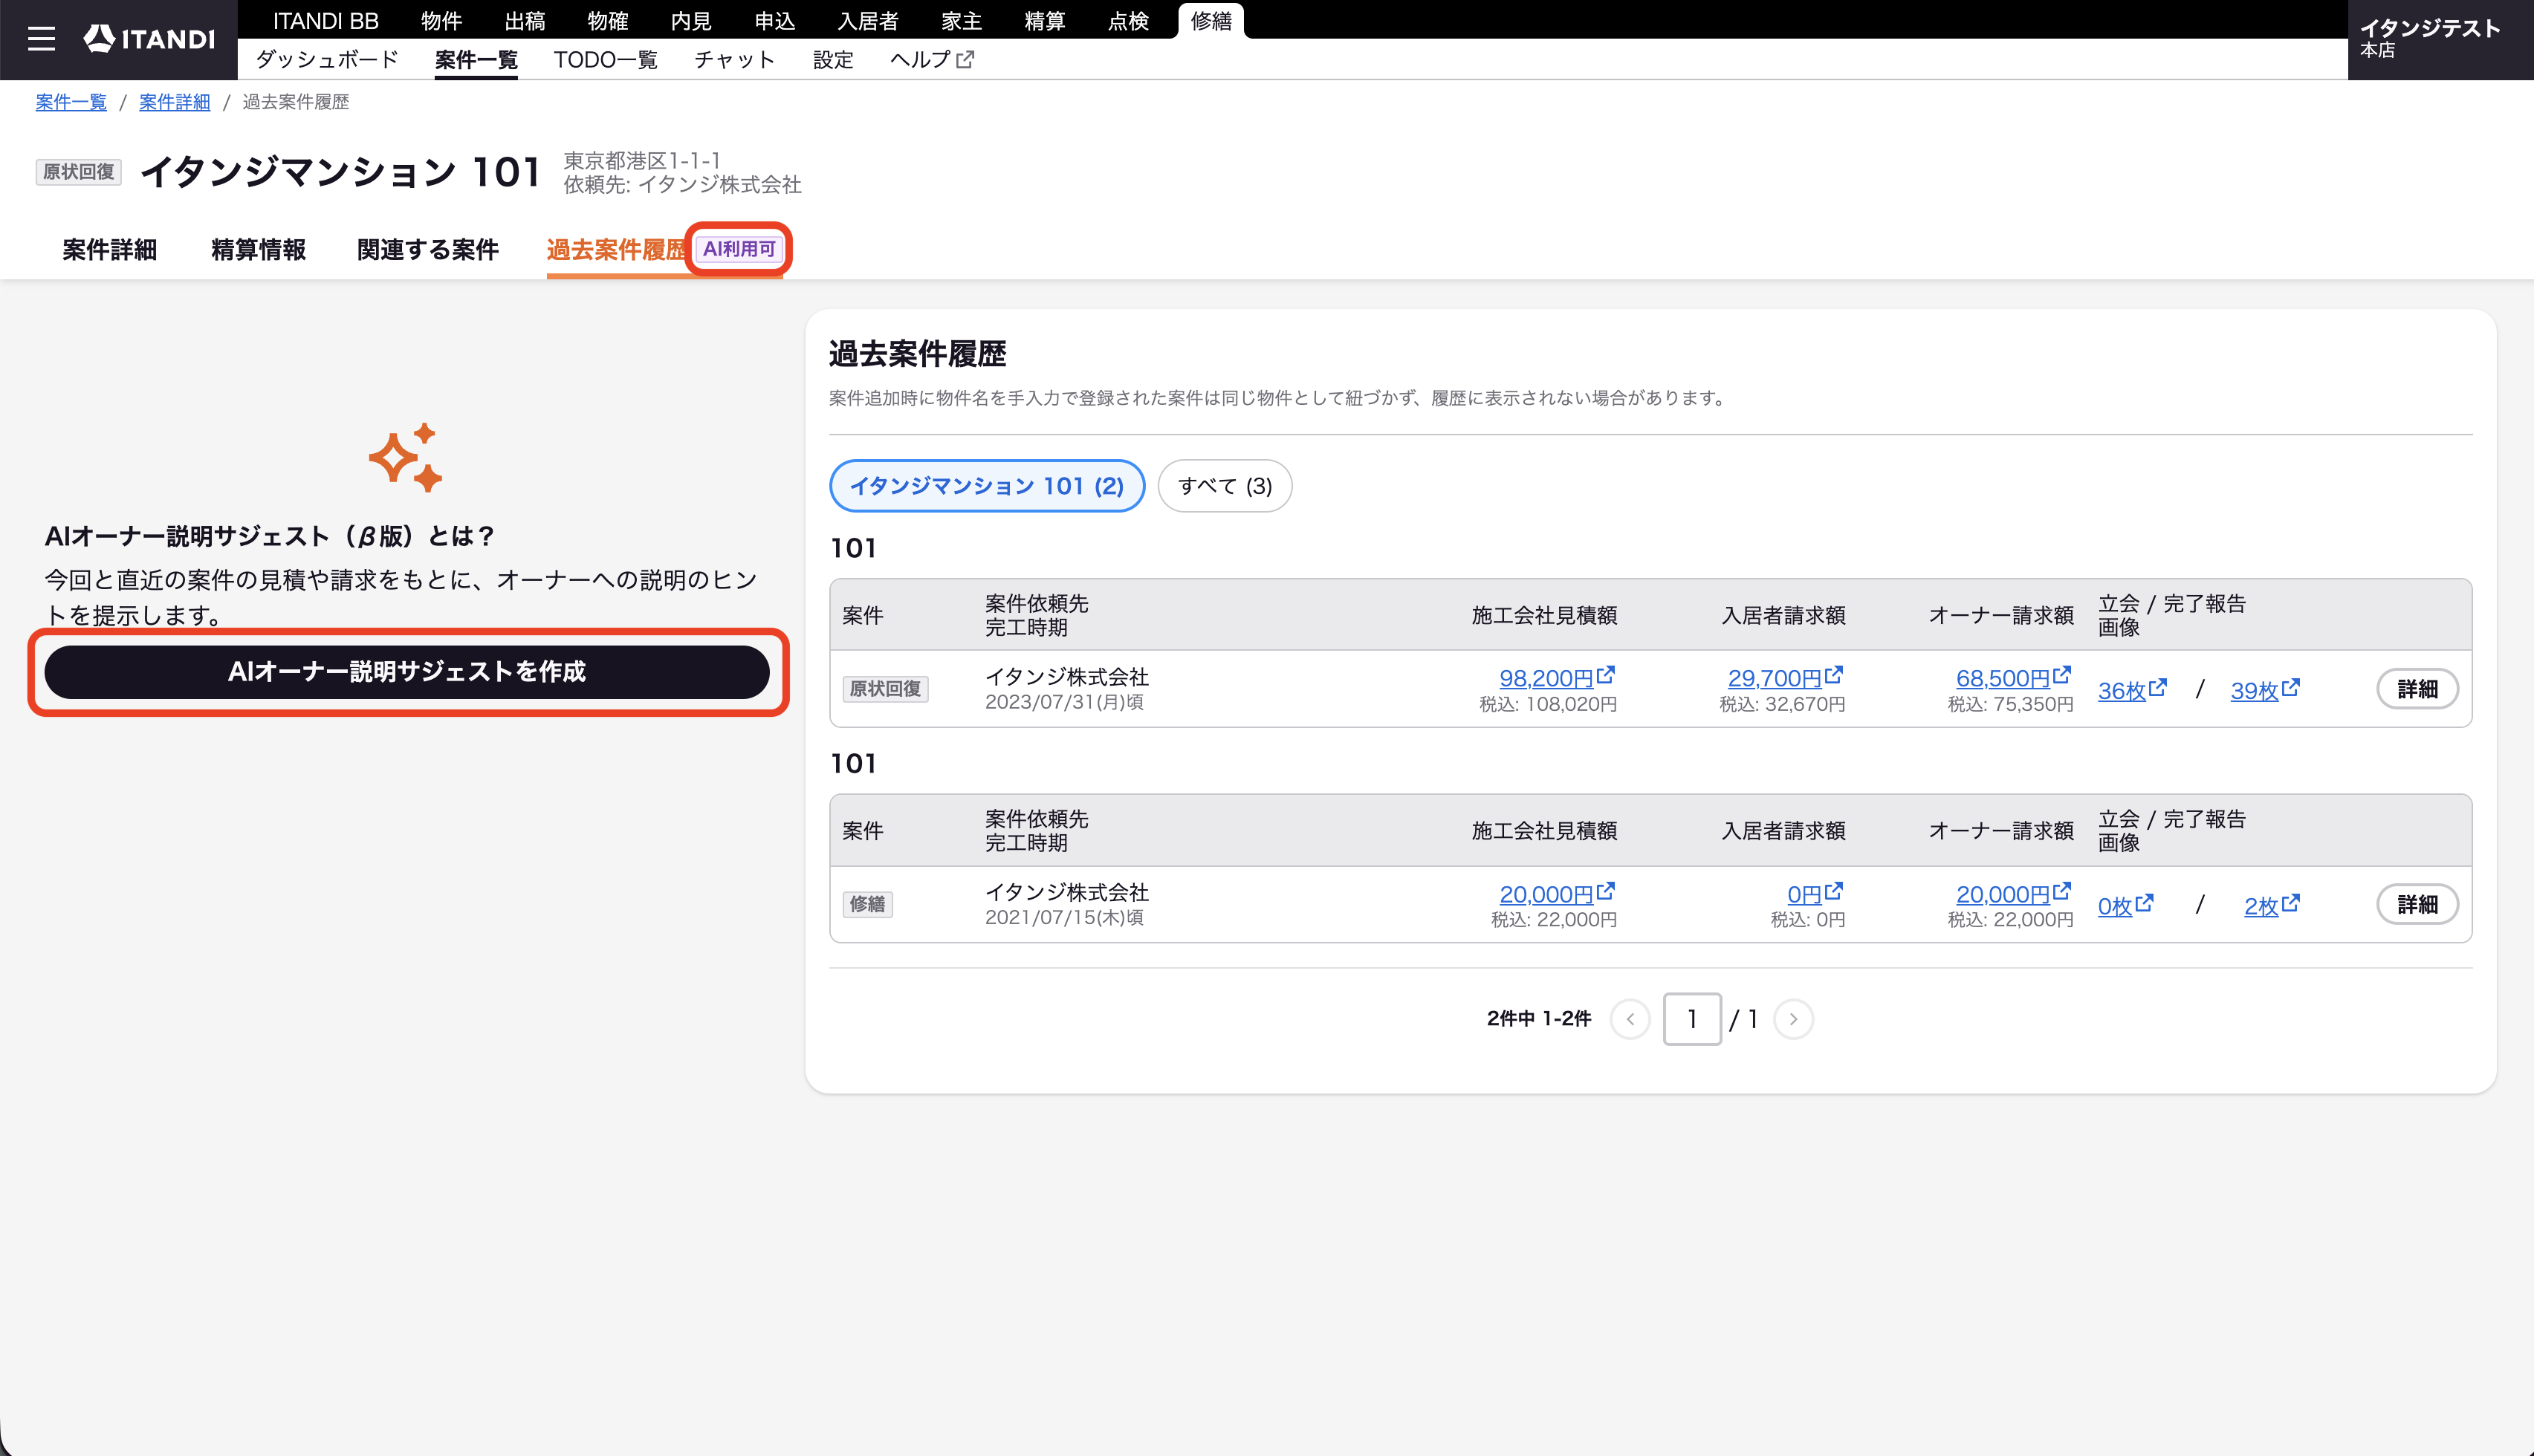
Task: Open 20,000円 owner billing link
Action: 2013,893
